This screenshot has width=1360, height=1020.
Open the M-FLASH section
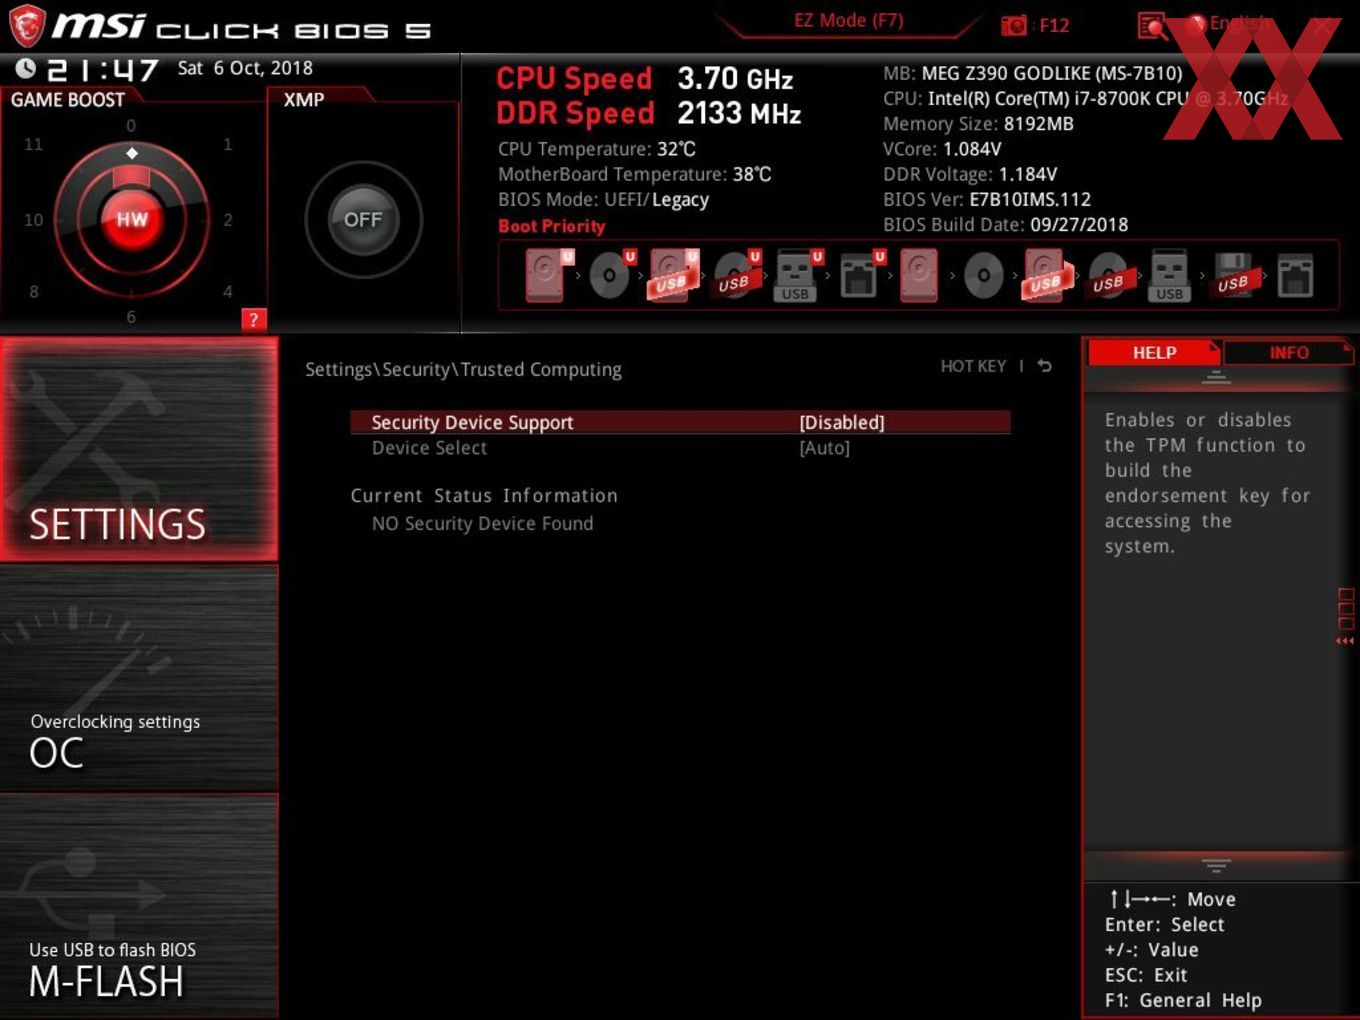pos(139,906)
